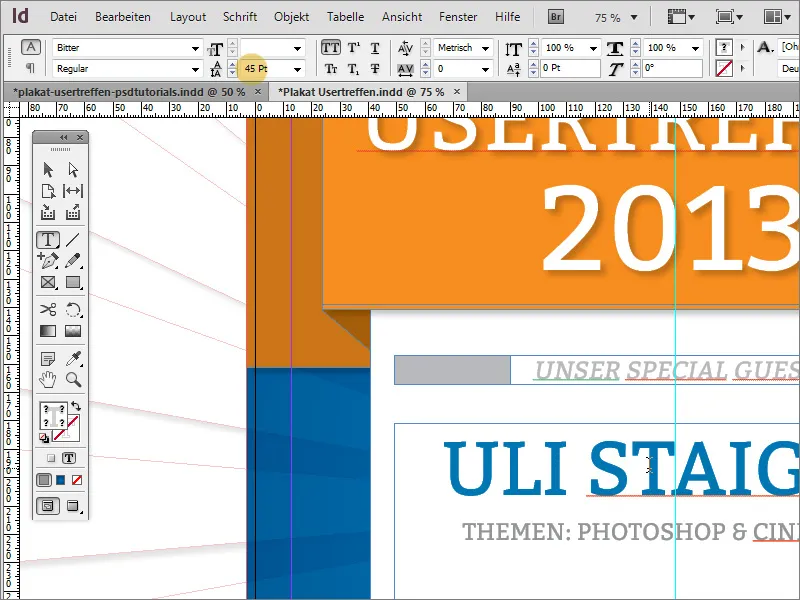Image resolution: width=800 pixels, height=600 pixels.
Task: Choose the Gap tool
Action: coord(73,191)
